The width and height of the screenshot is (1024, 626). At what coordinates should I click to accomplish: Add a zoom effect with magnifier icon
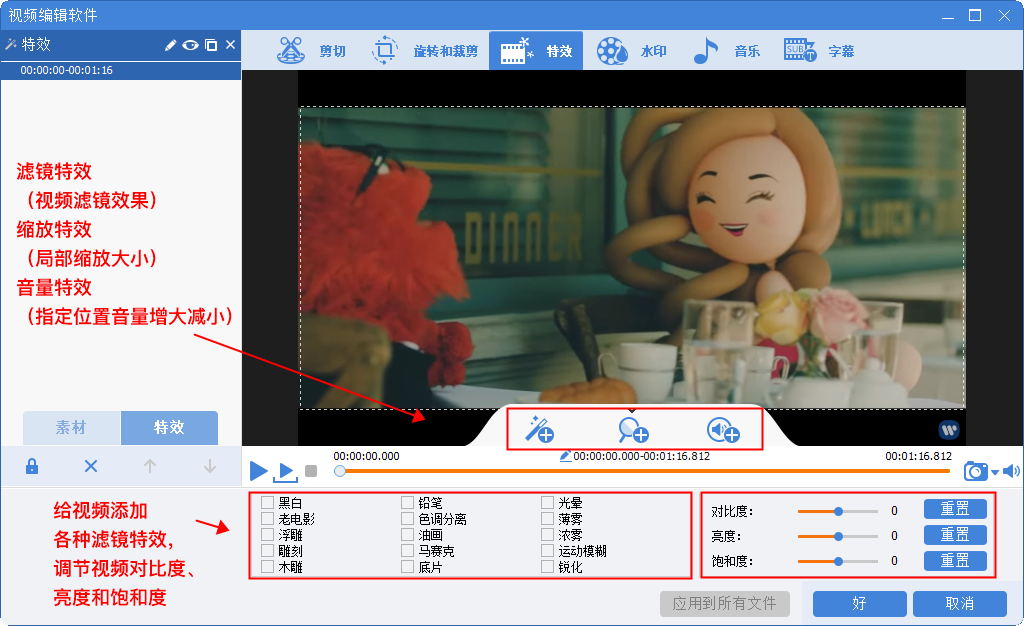633,430
